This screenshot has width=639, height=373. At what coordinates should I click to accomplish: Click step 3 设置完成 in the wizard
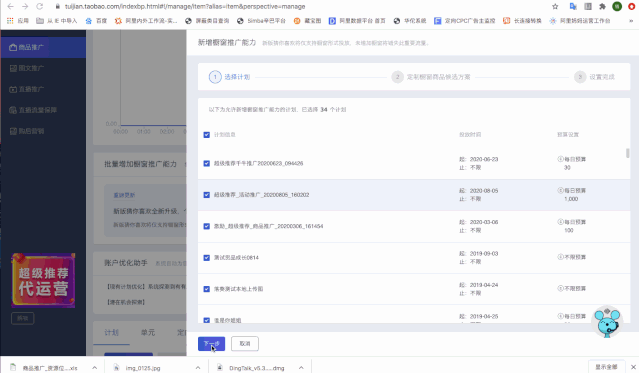pos(594,77)
